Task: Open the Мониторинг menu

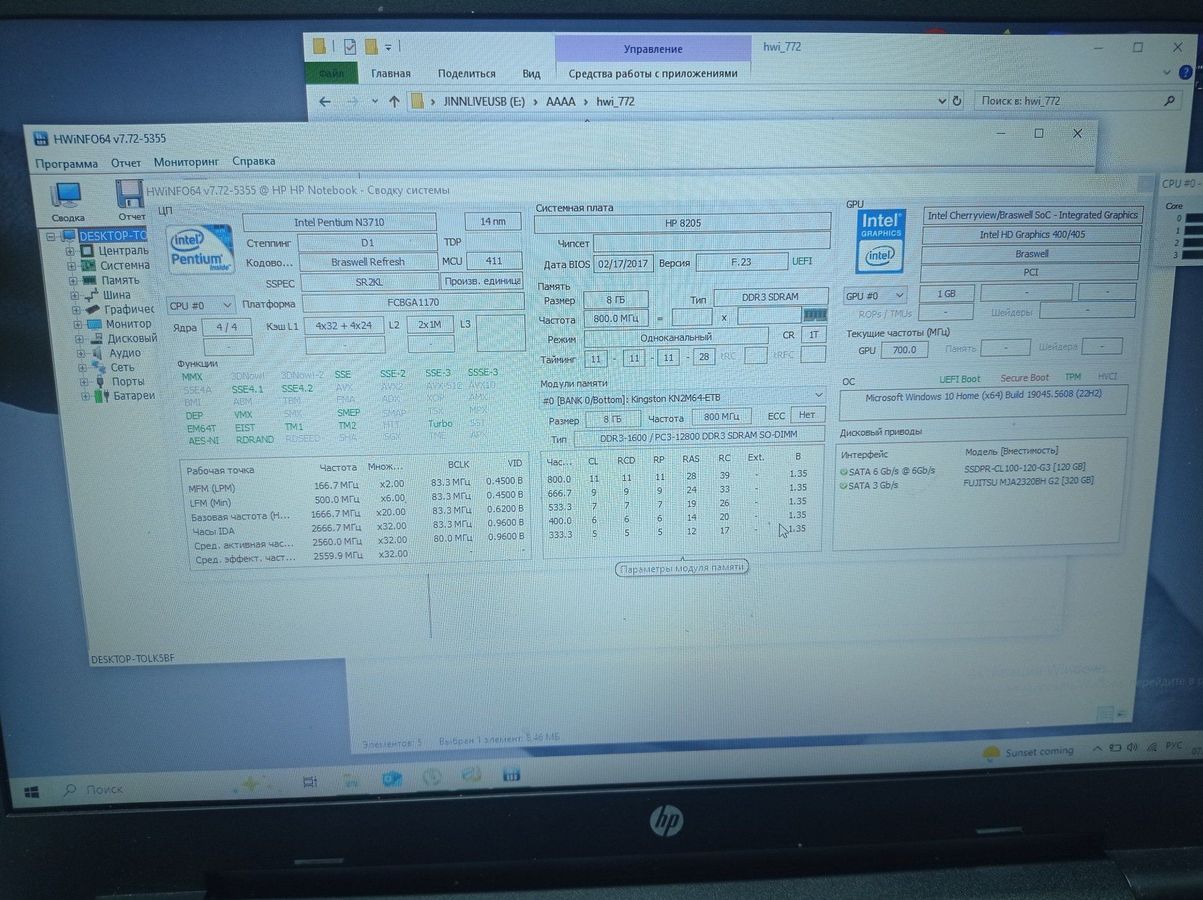Action: (186, 162)
